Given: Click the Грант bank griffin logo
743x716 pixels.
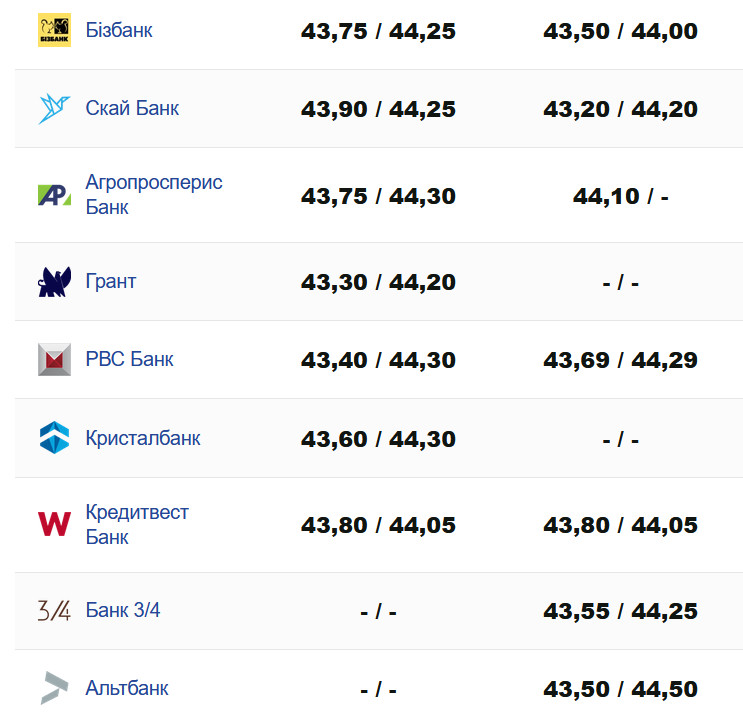Looking at the screenshot, I should pyautogui.click(x=54, y=282).
